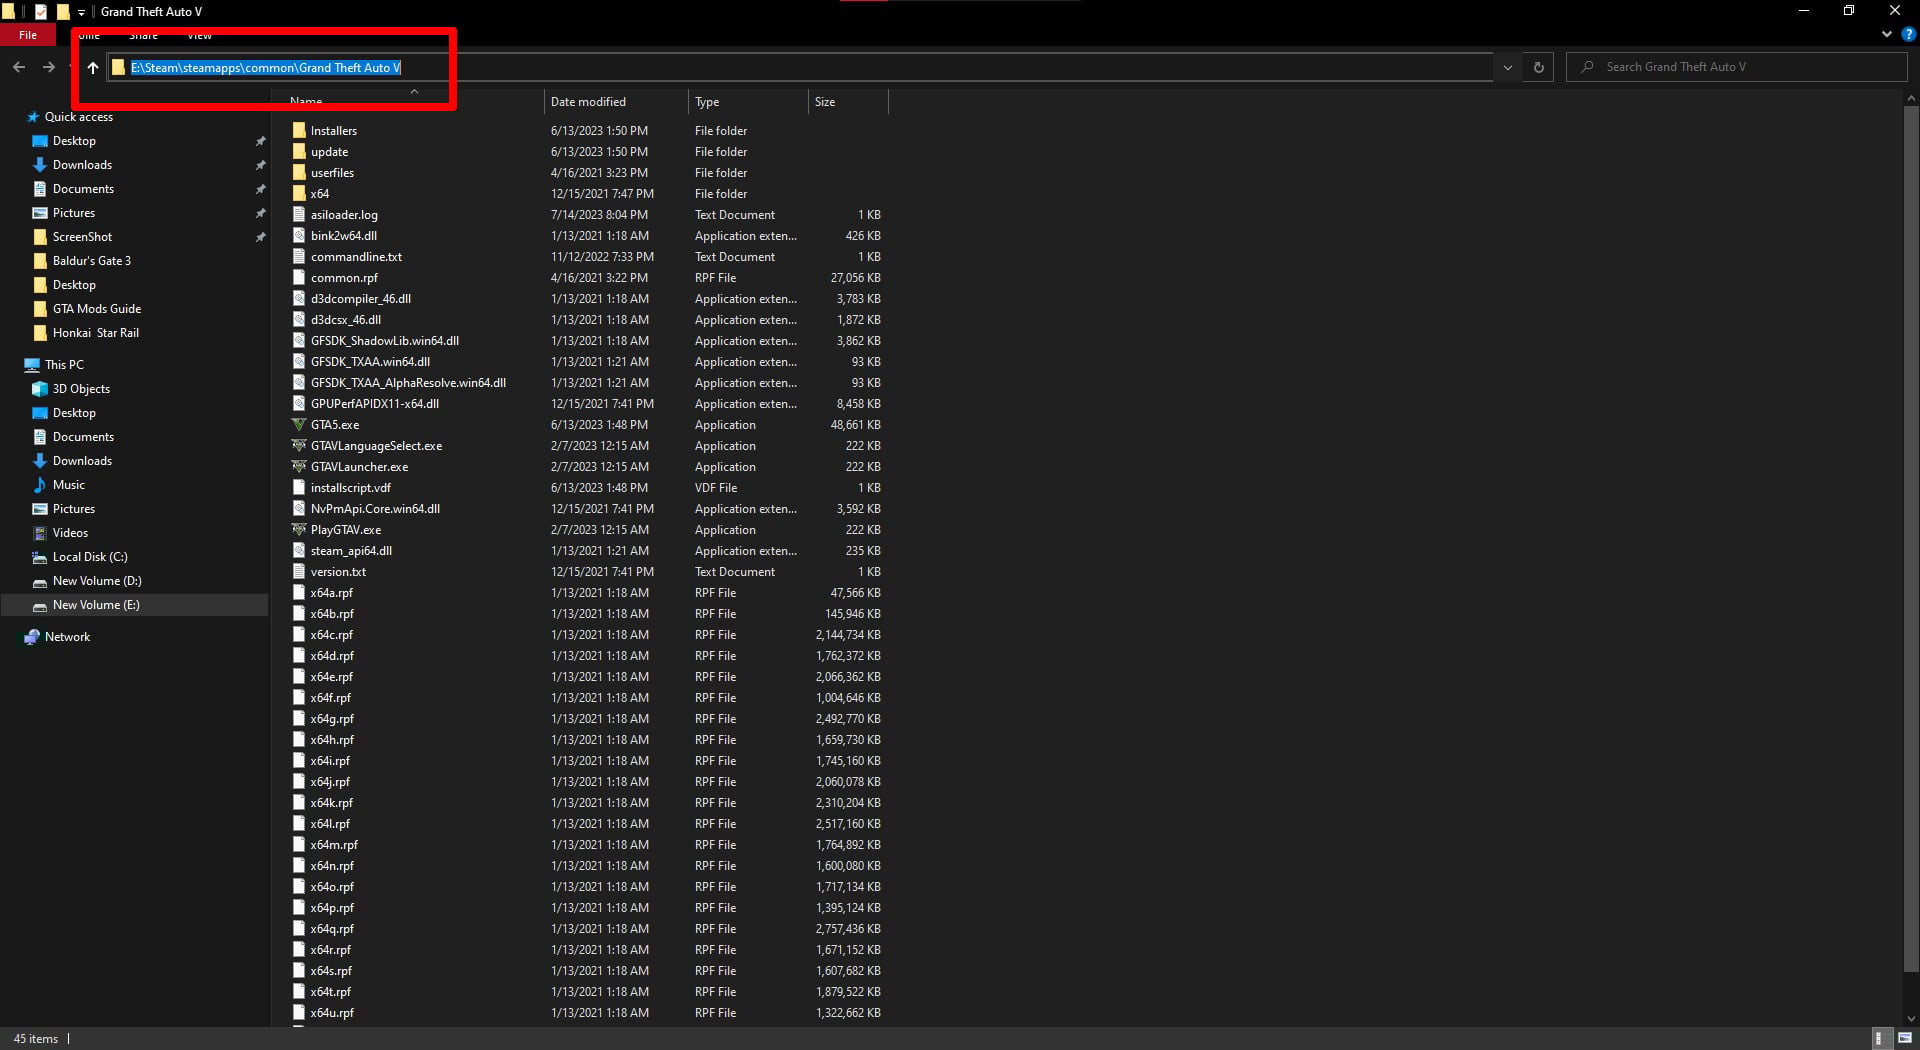Sort files by Date modified column
The width and height of the screenshot is (1920, 1050).
(x=588, y=102)
